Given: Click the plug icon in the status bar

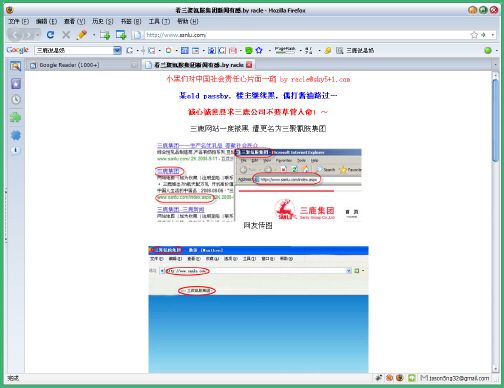Looking at the screenshot, I should click(x=379, y=378).
